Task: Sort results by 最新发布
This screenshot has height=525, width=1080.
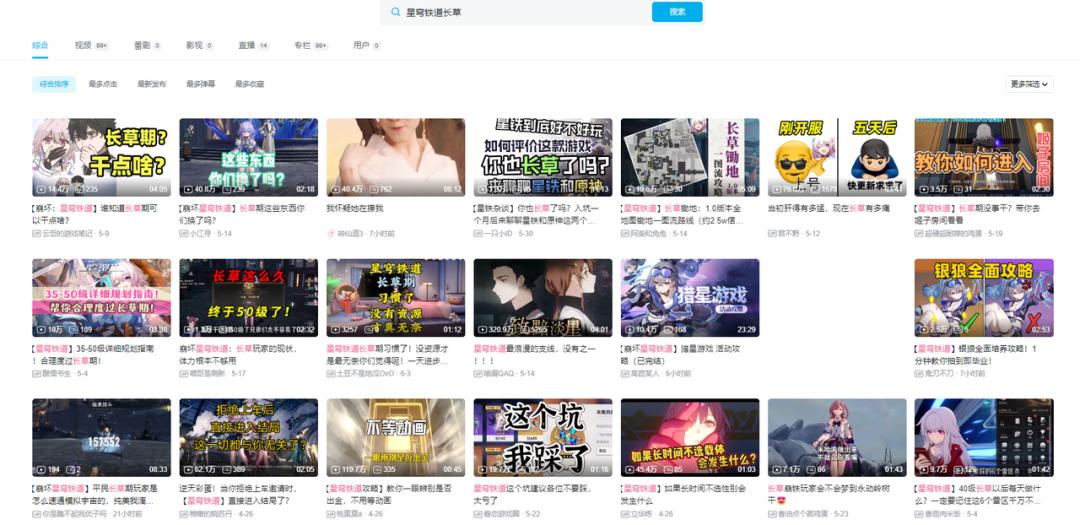Action: (x=152, y=84)
